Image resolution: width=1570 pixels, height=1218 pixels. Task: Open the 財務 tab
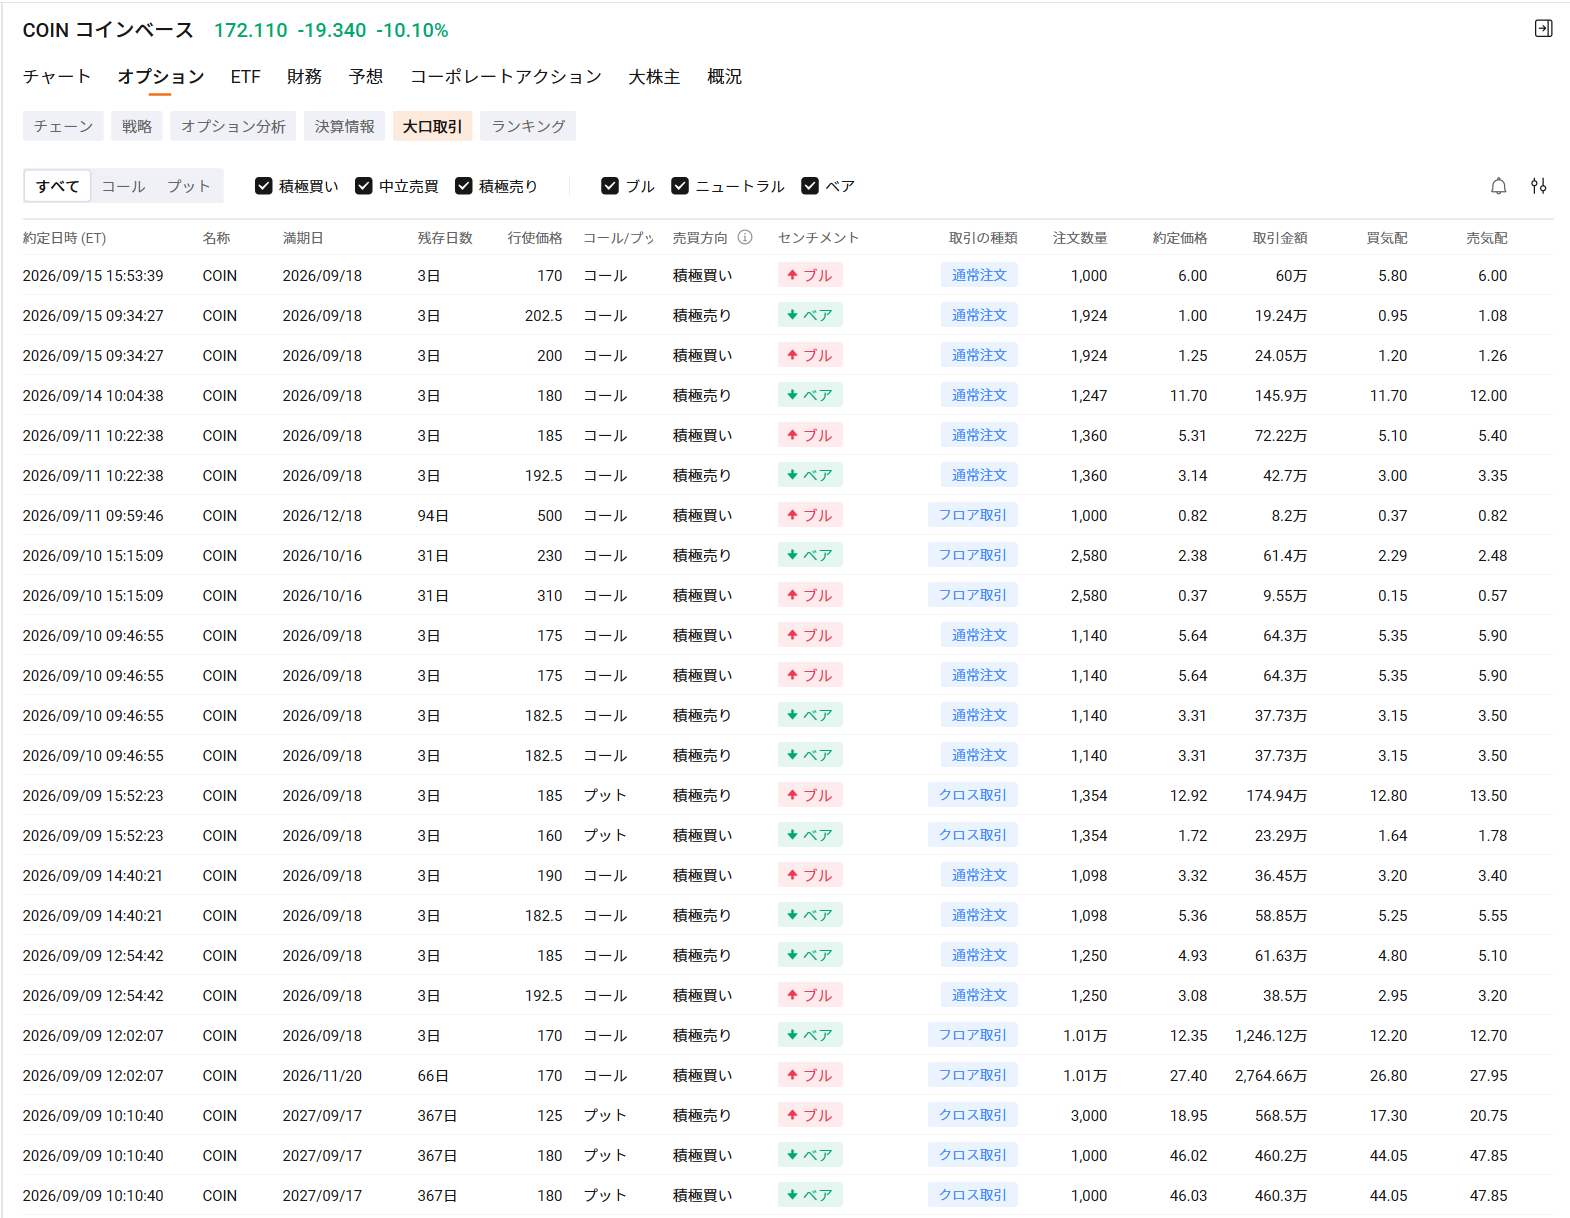(304, 77)
